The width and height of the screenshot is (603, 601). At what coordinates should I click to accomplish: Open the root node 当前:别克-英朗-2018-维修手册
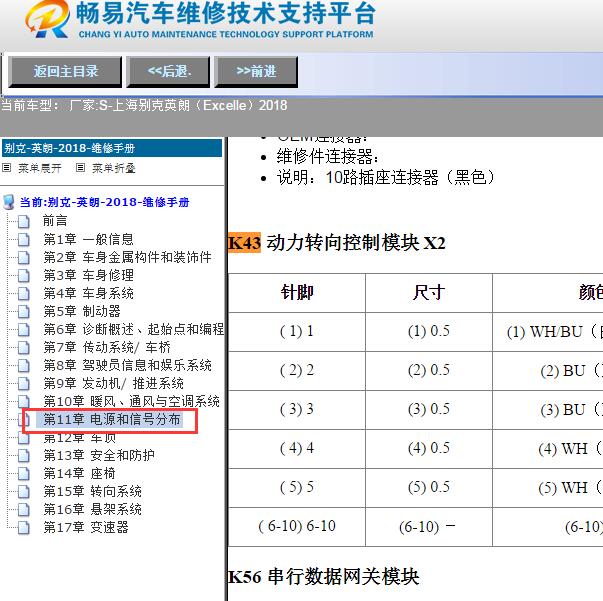click(105, 202)
